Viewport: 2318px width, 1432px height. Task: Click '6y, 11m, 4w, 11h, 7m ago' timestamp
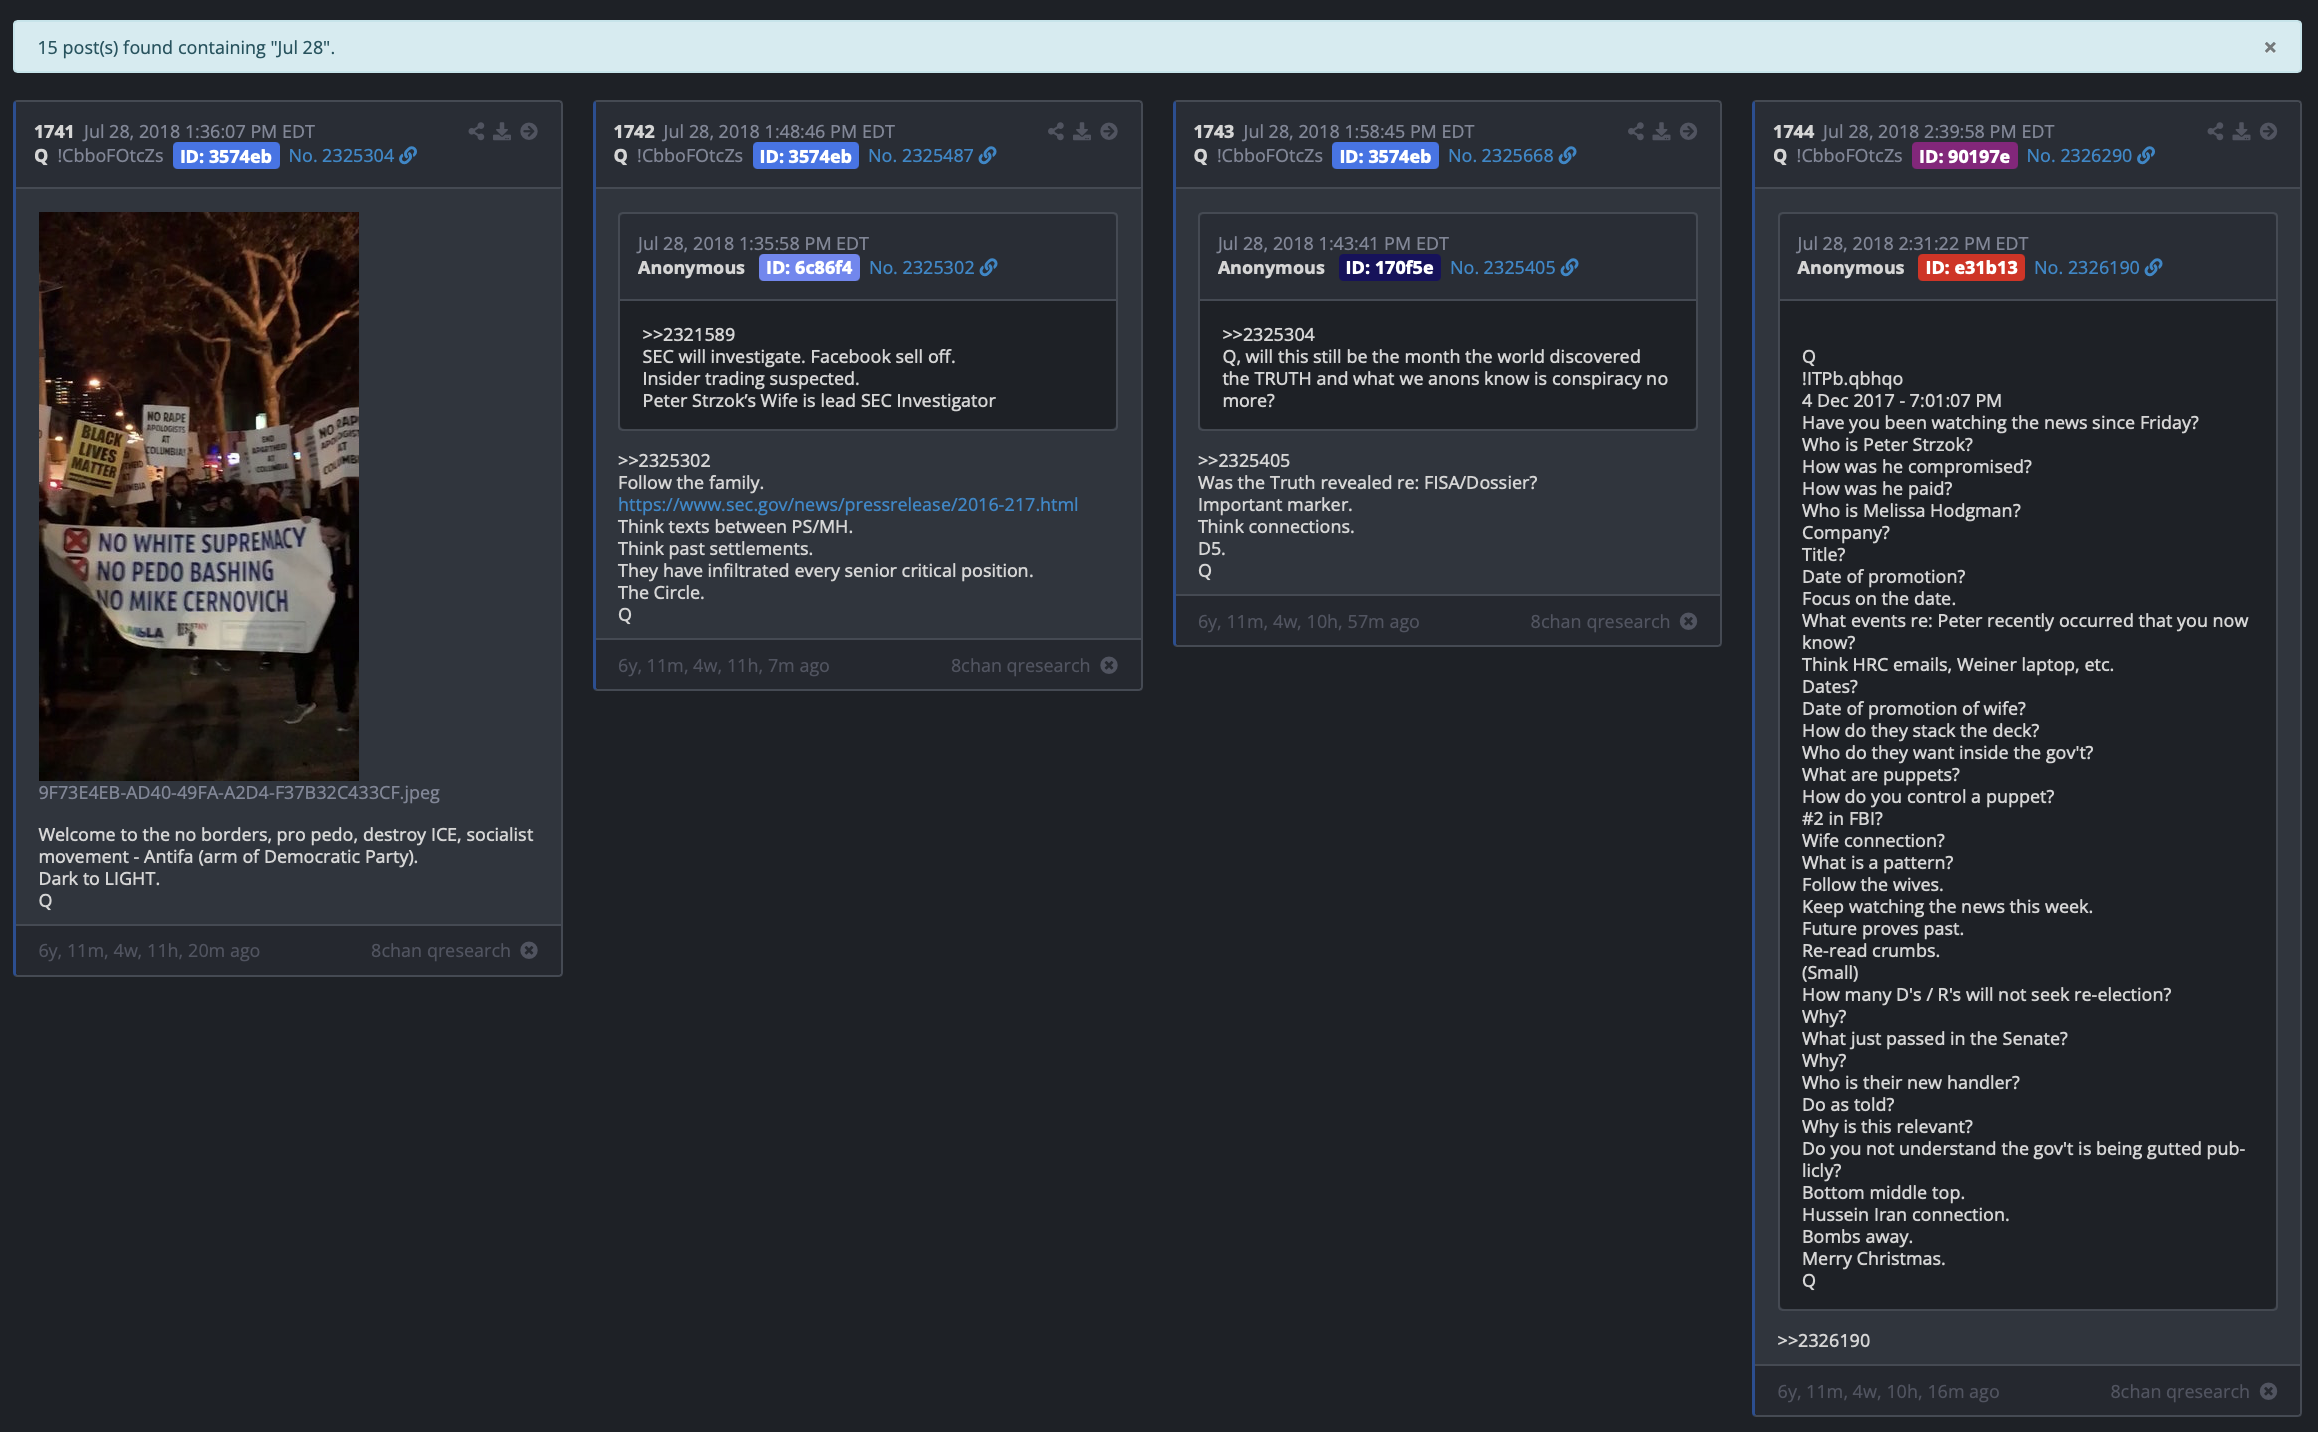coord(723,666)
